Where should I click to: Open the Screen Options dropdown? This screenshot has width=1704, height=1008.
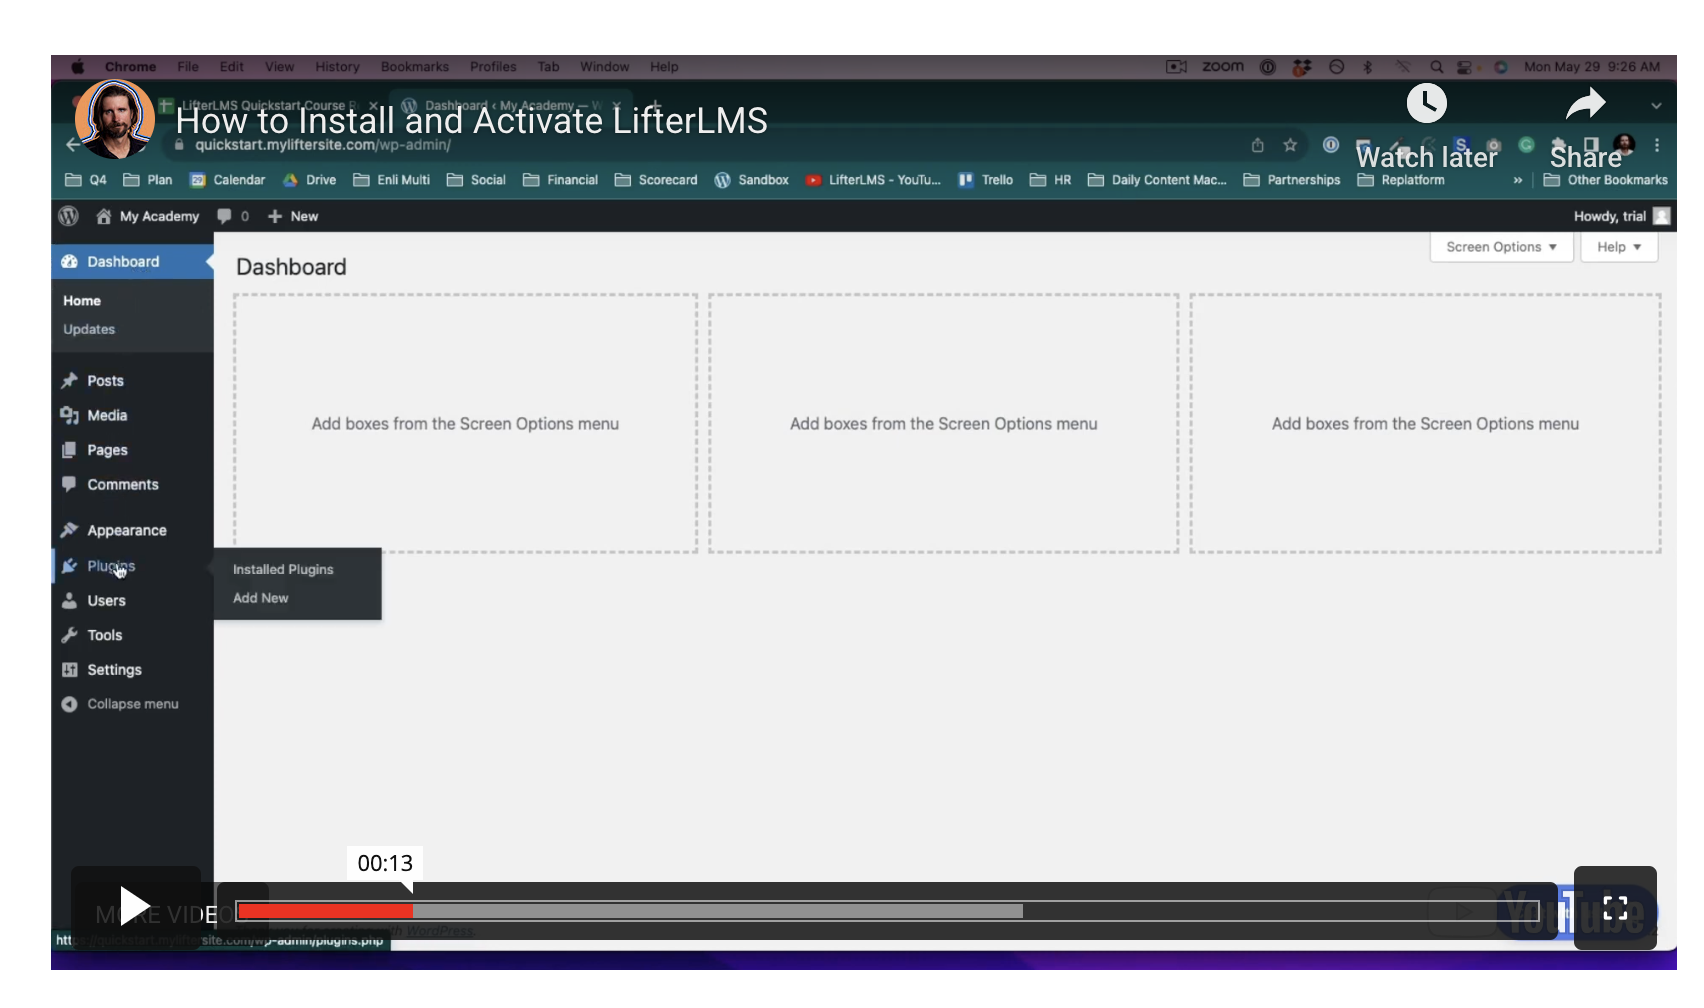click(x=1500, y=247)
